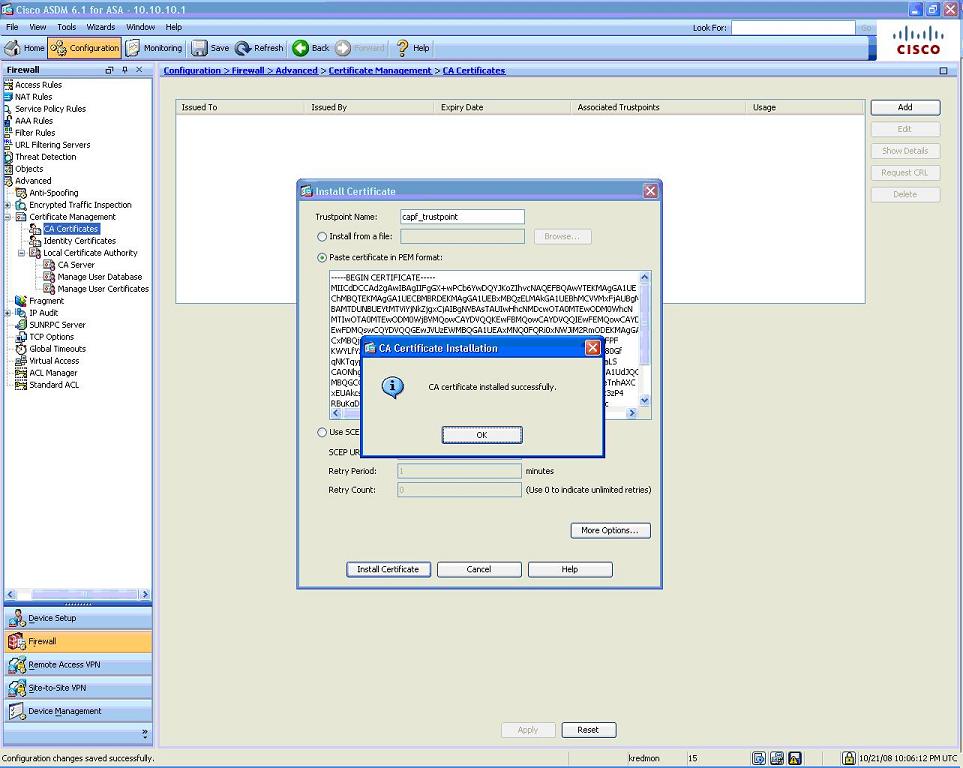Click the Install Certificate button

click(388, 570)
